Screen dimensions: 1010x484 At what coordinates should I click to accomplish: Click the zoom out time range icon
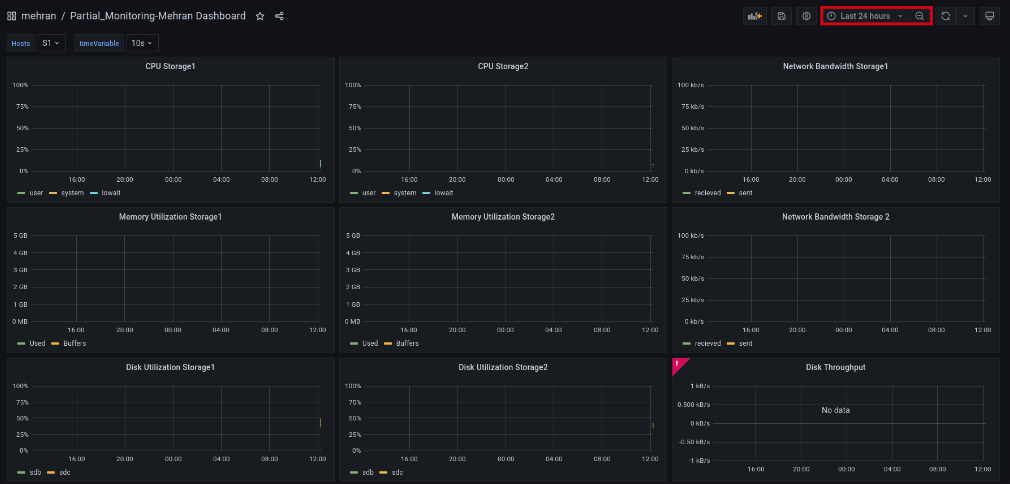[x=920, y=16]
